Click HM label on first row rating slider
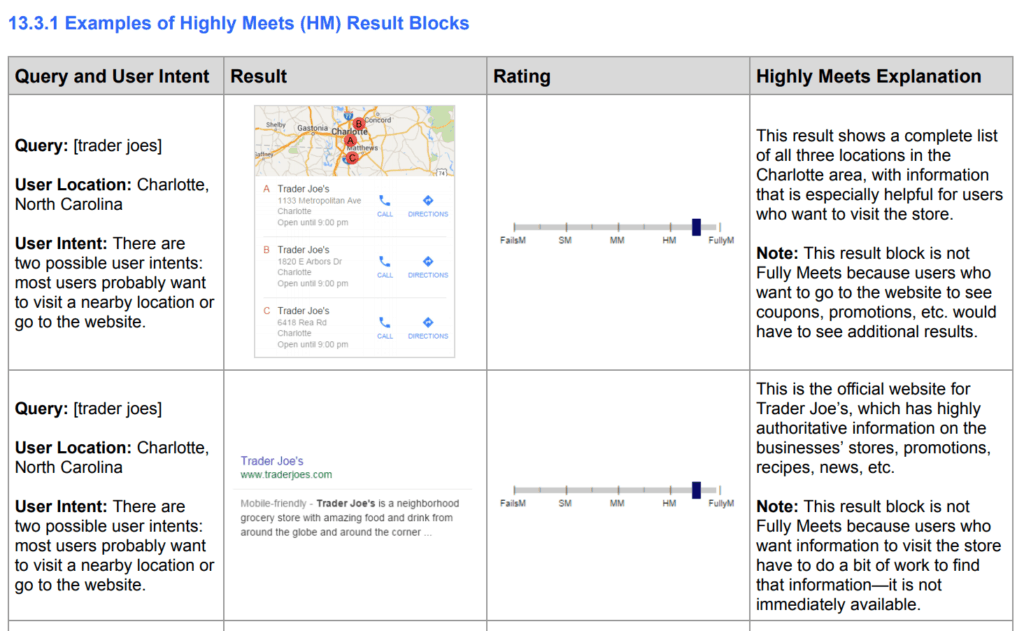The width and height of the screenshot is (1024, 631). click(x=669, y=240)
